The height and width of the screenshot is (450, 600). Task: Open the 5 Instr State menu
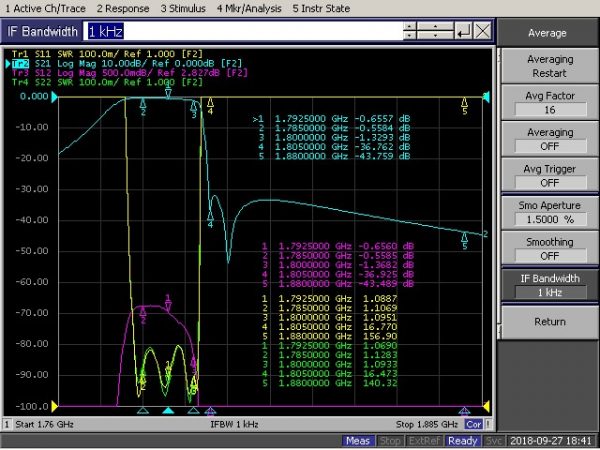(321, 8)
